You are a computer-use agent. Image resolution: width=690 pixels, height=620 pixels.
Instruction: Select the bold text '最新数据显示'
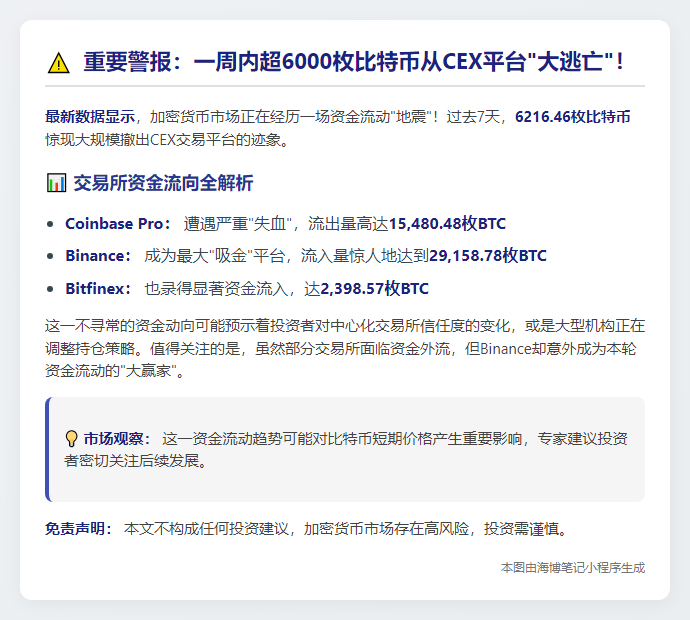pos(90,117)
